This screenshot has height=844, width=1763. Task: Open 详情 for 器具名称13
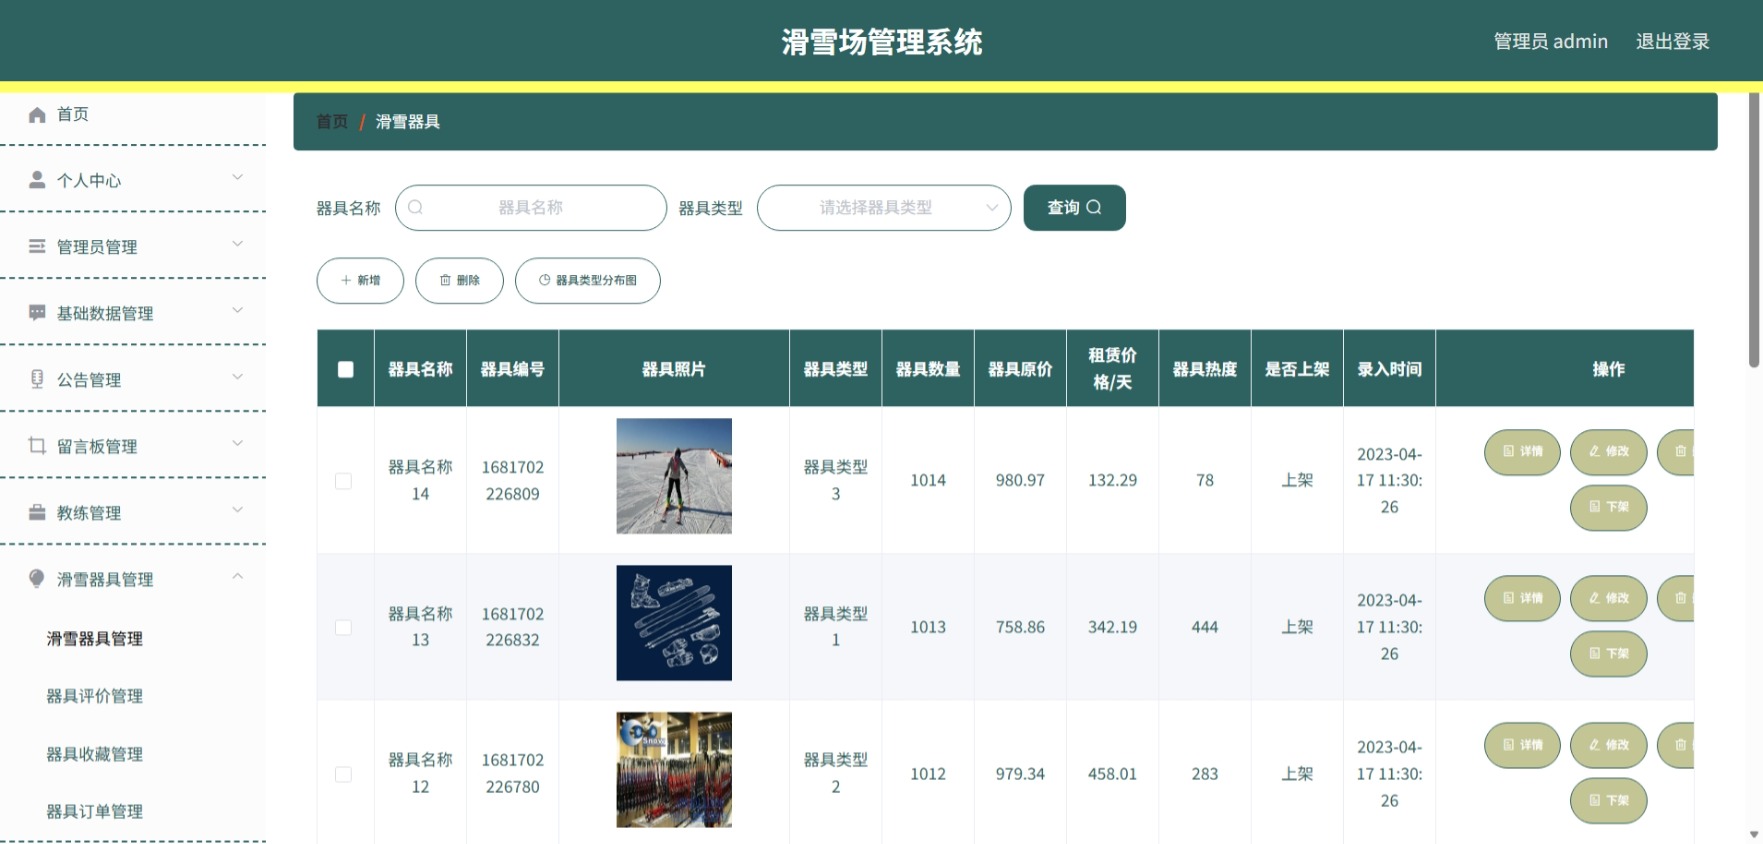pyautogui.click(x=1522, y=599)
